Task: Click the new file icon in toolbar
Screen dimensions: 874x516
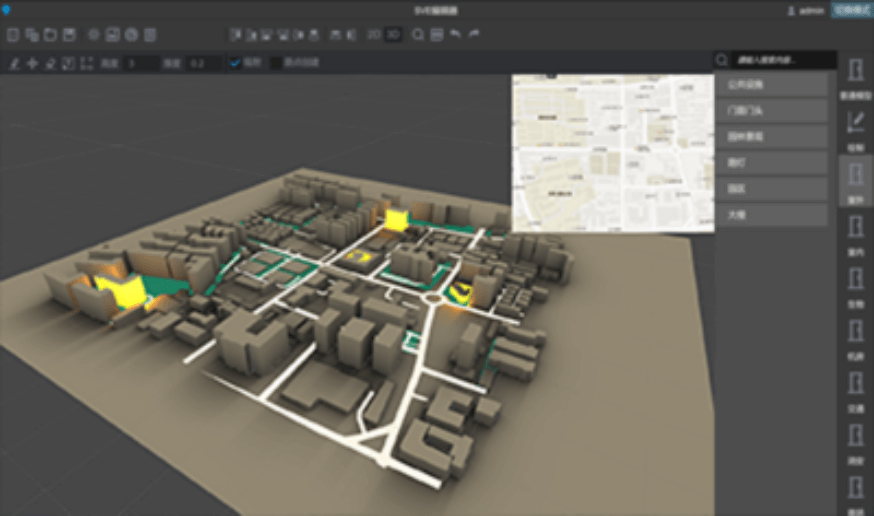Action: (13, 35)
